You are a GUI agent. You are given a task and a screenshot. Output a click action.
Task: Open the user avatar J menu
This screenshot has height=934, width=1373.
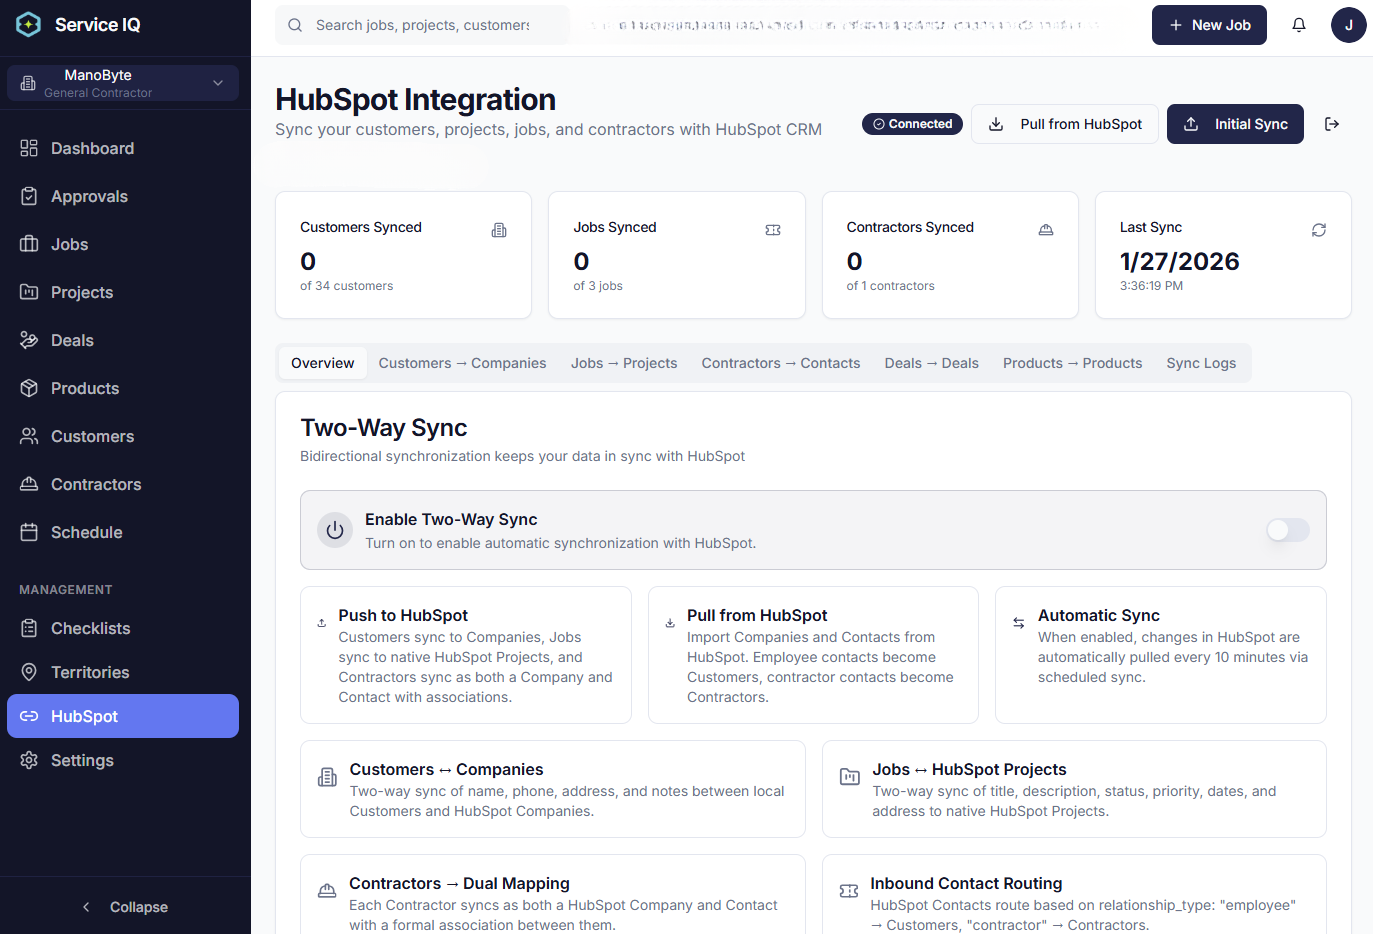[x=1348, y=25]
